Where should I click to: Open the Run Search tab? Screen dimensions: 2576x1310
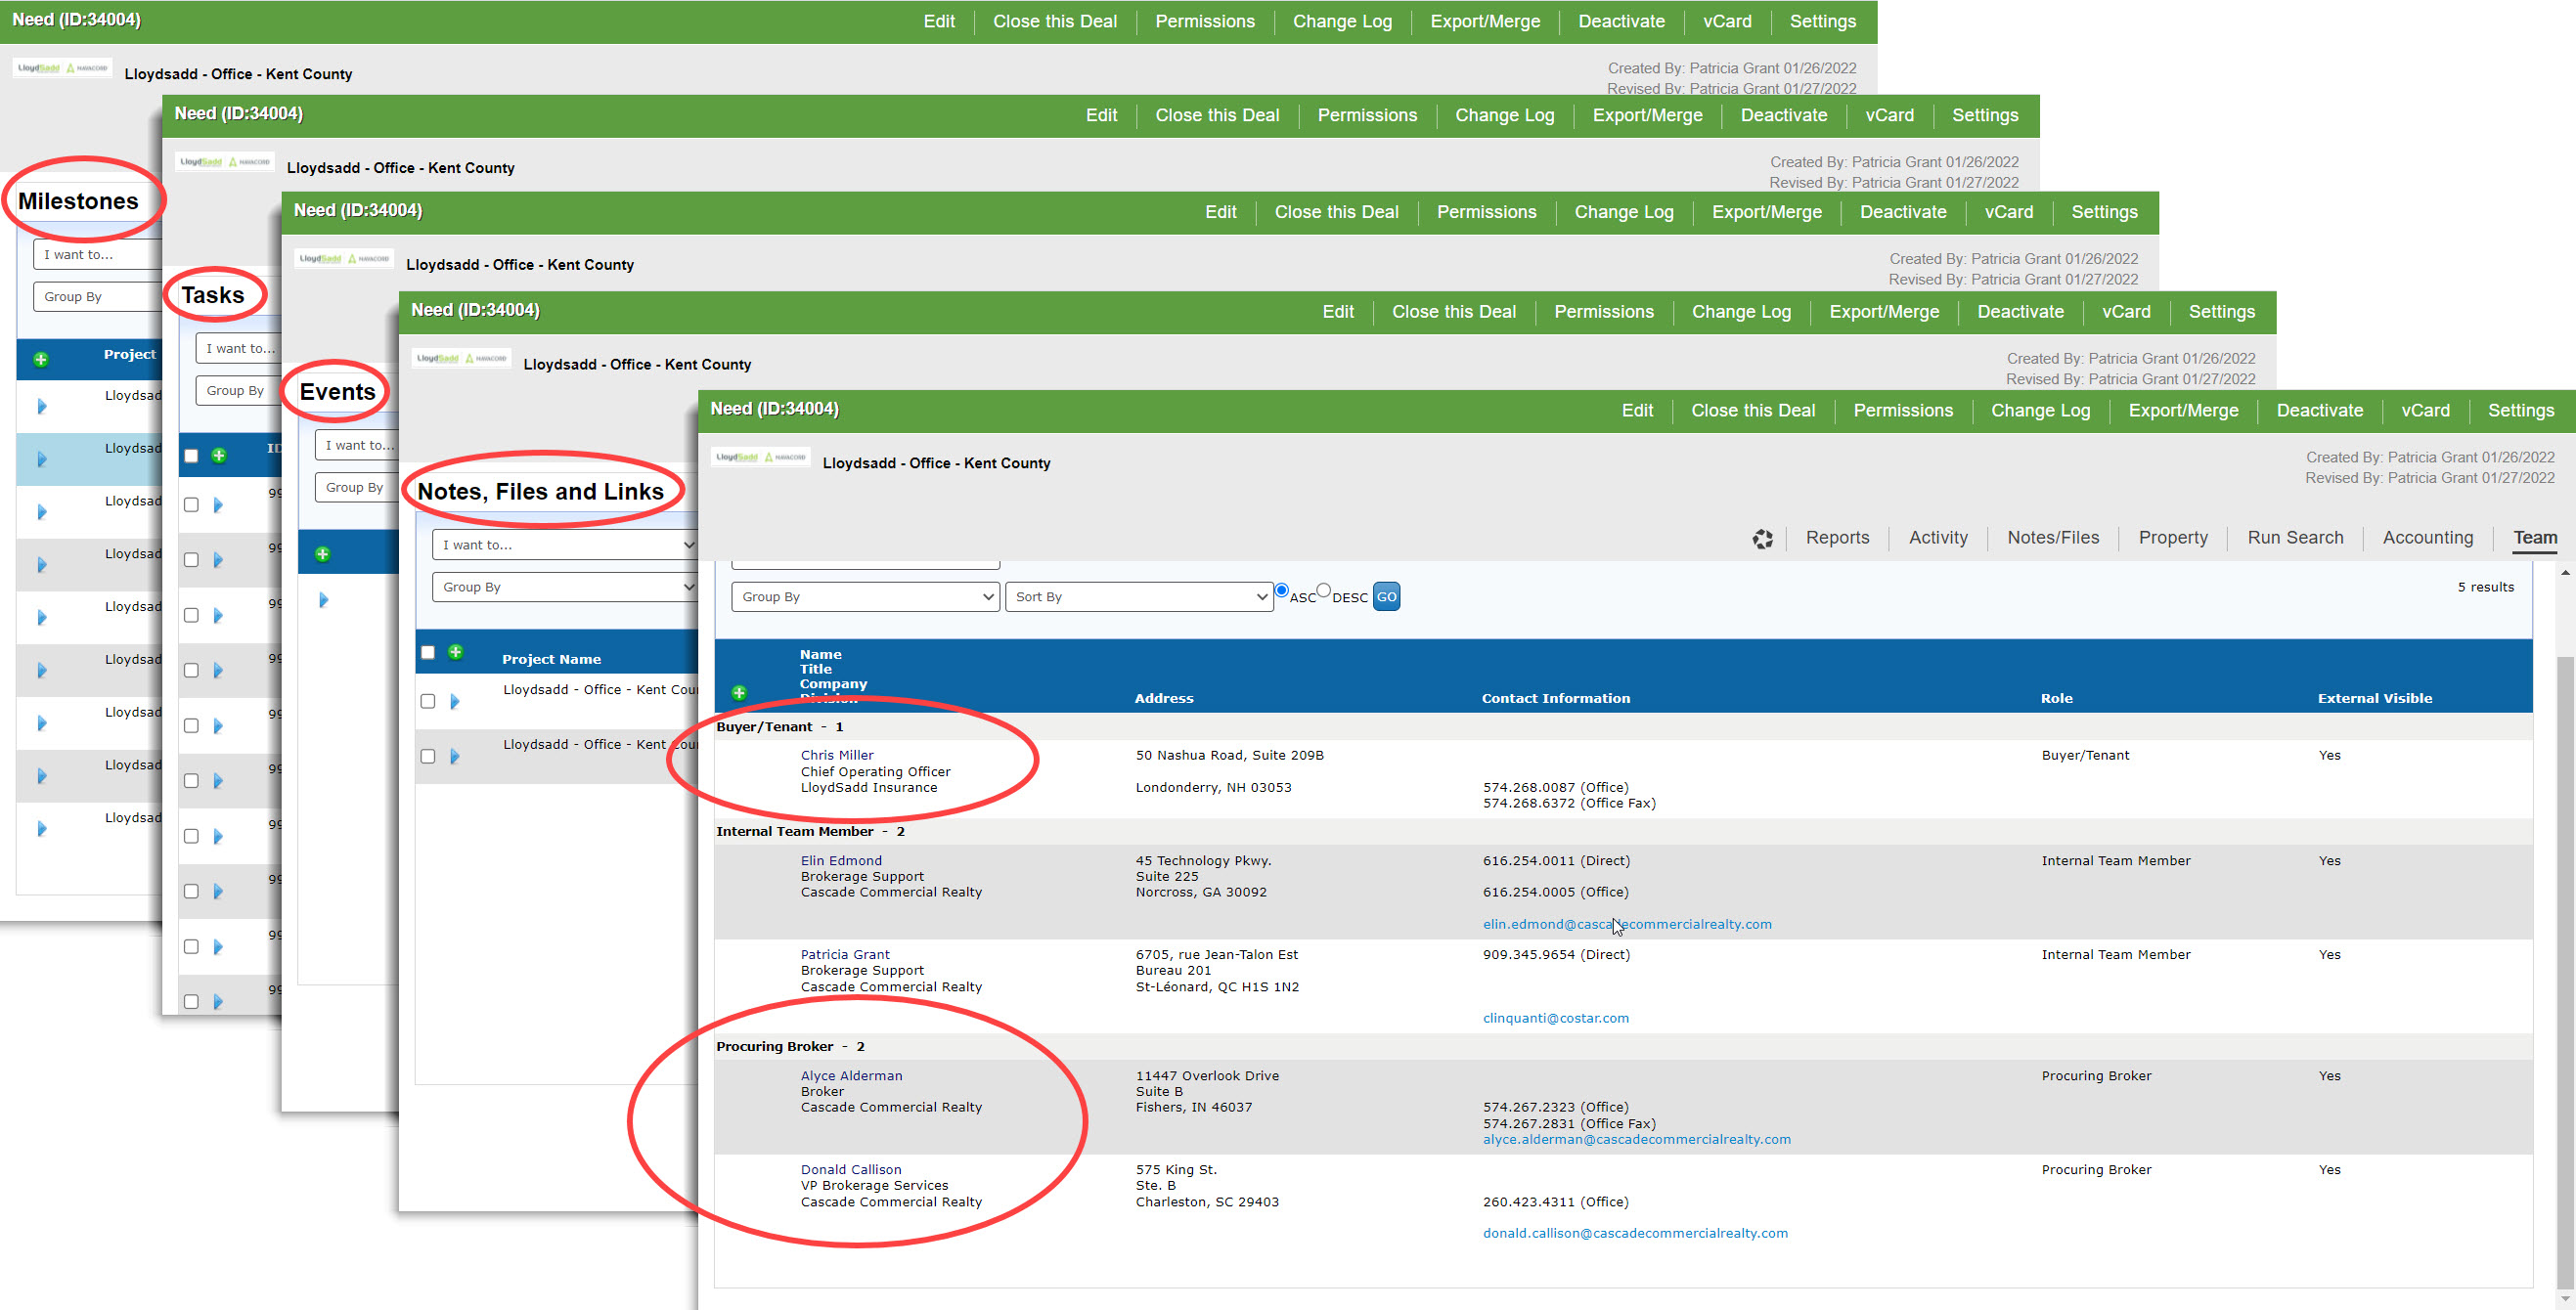(x=2295, y=538)
